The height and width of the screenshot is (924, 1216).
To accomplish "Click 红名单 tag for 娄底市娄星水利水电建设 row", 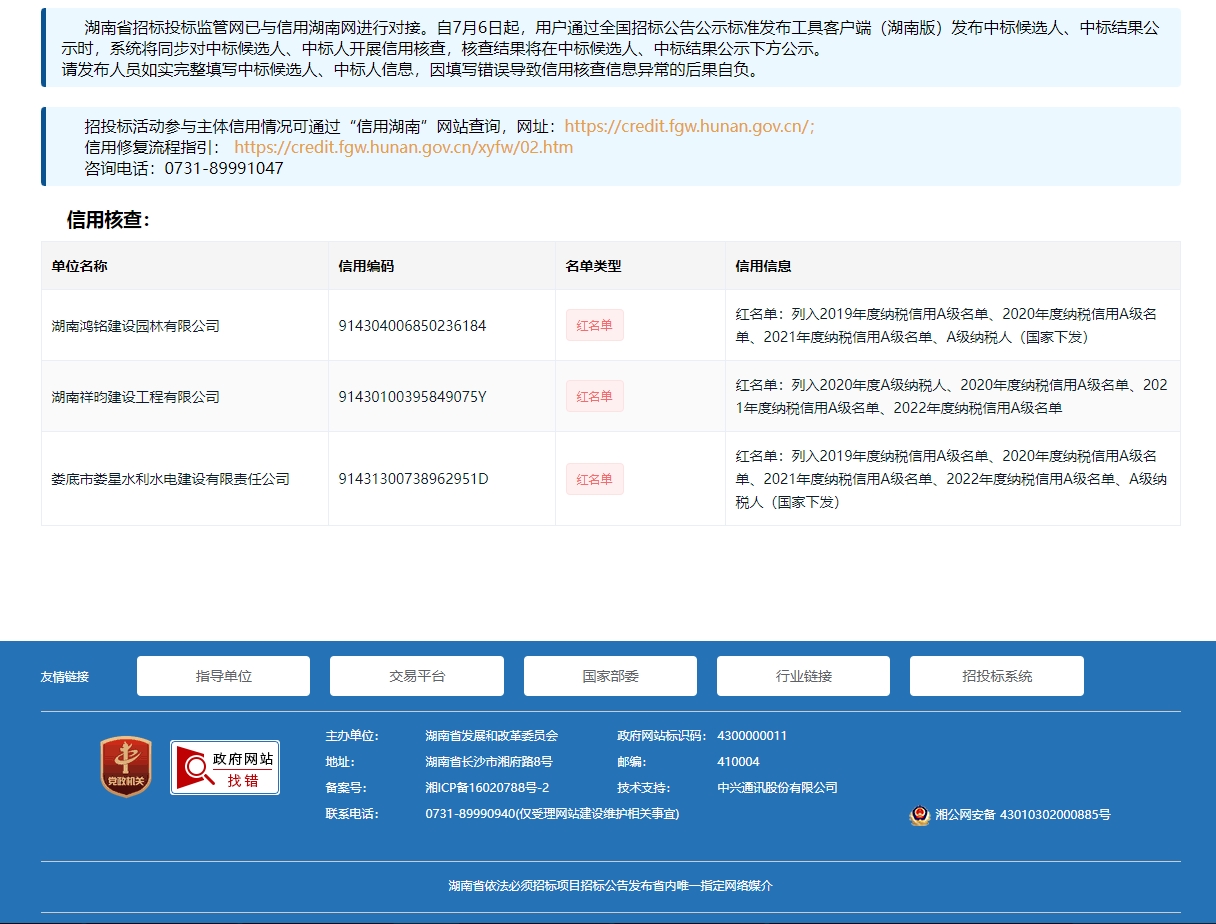I will coord(594,479).
